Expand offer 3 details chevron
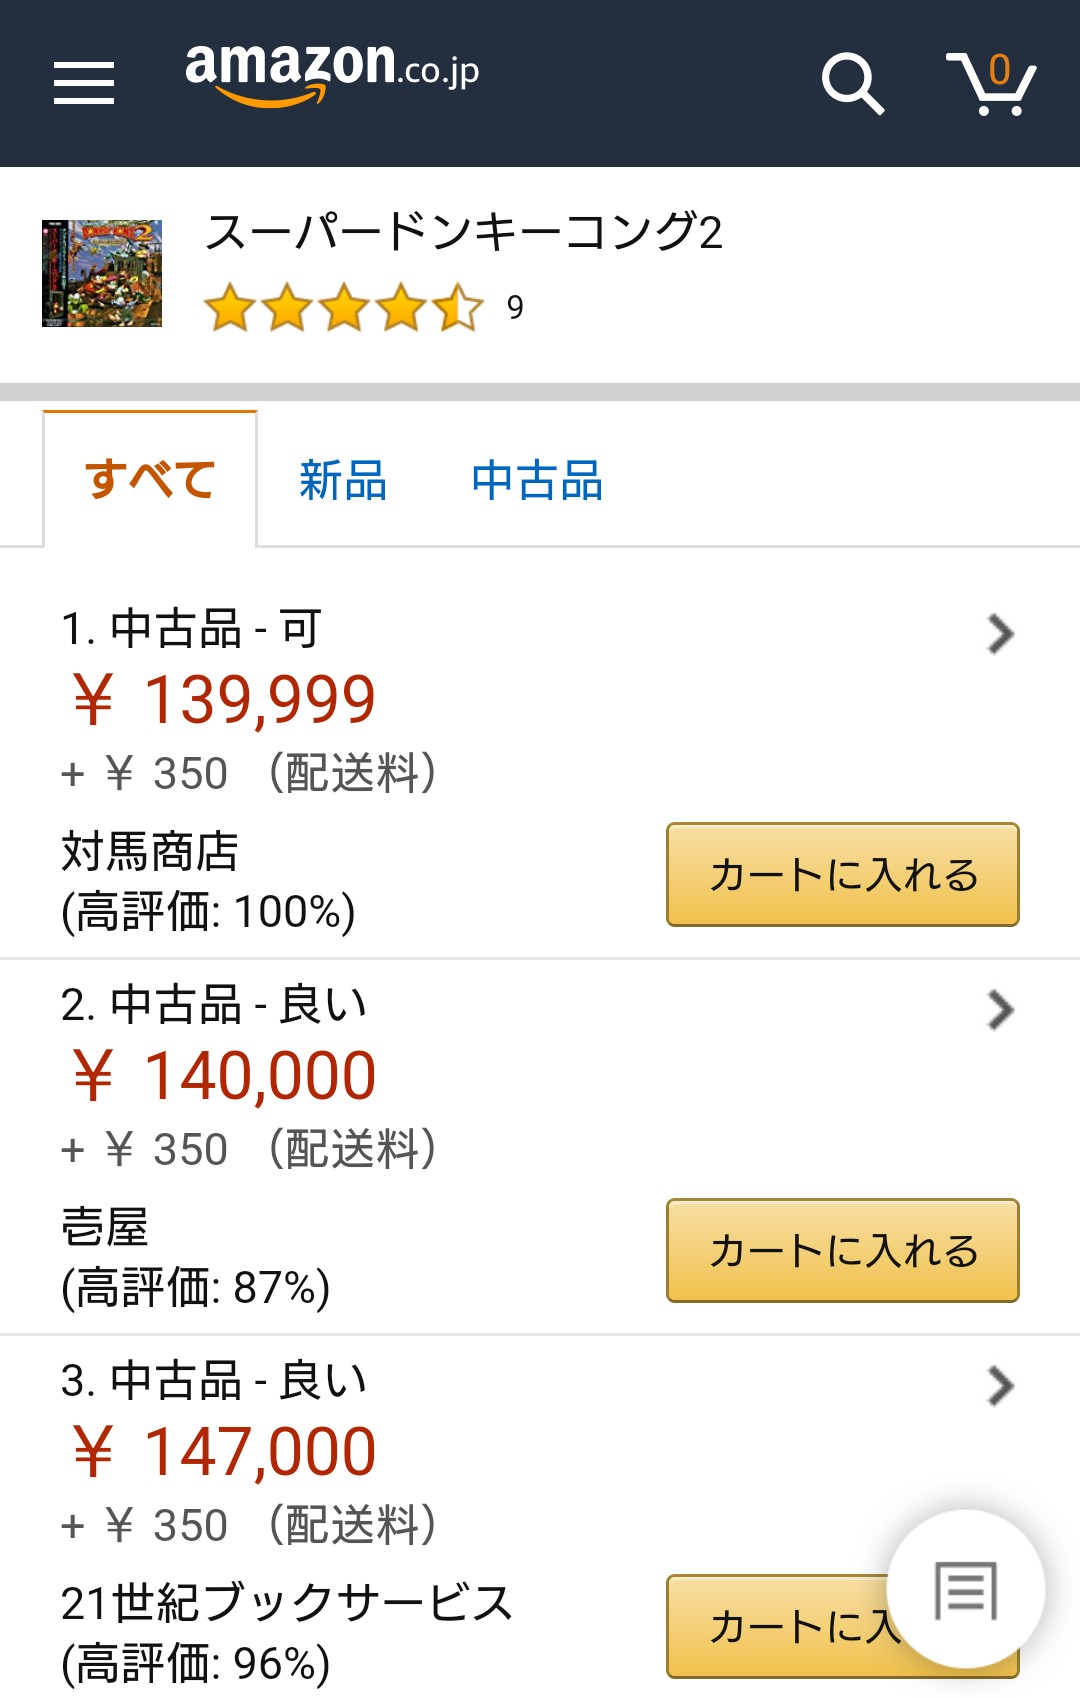1080x1698 pixels. point(1000,1386)
